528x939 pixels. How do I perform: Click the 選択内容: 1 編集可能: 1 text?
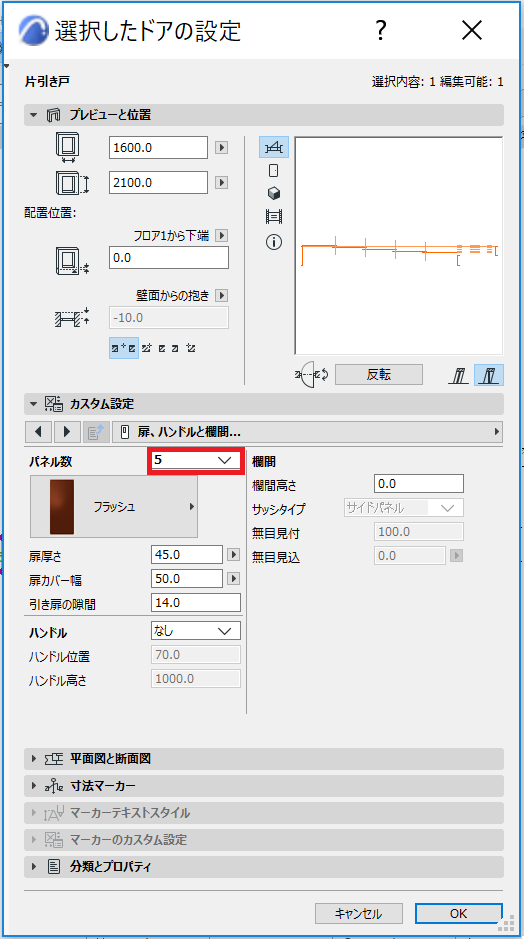438,82
